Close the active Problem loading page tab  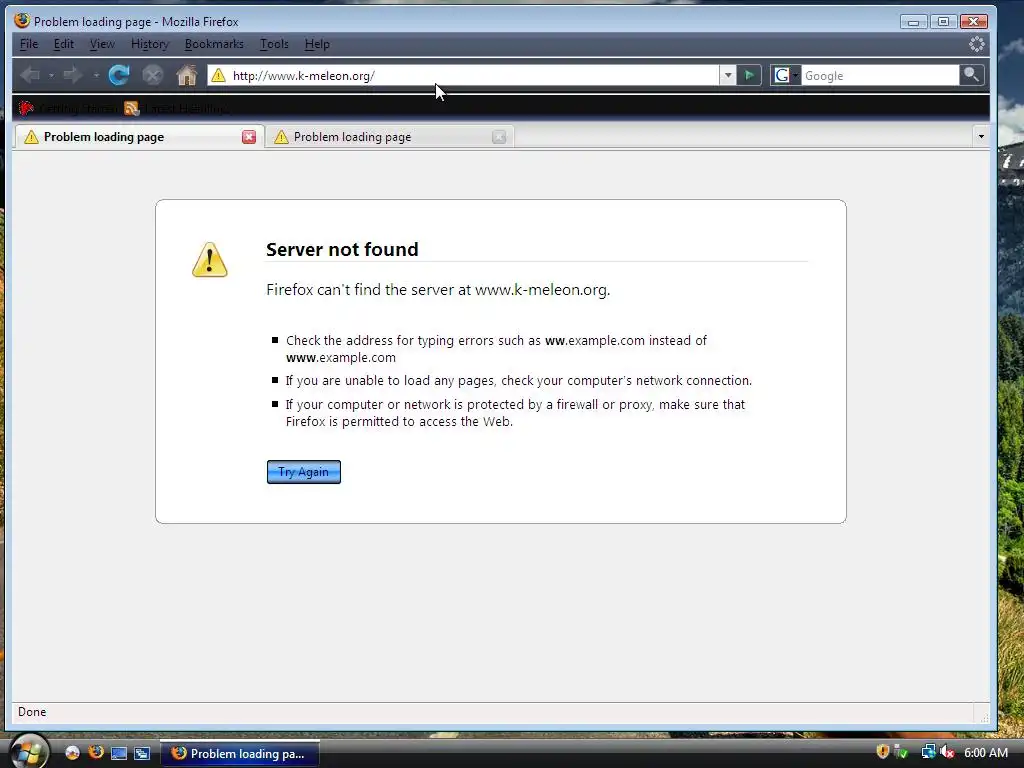(x=249, y=137)
